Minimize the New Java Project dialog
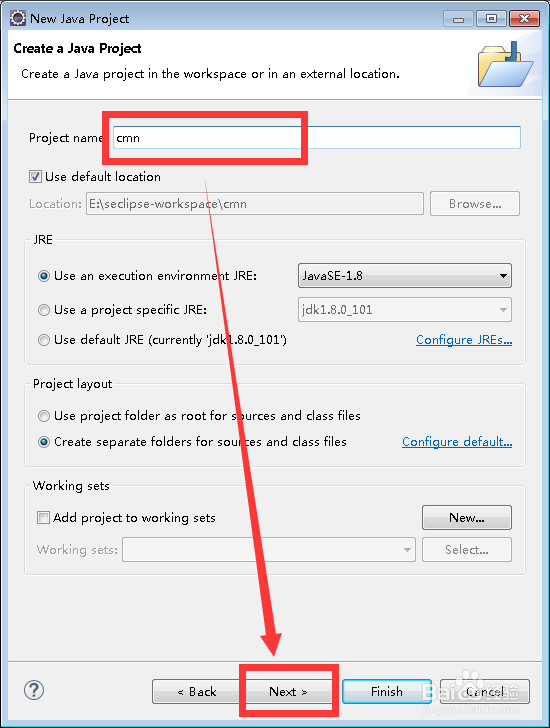The width and height of the screenshot is (550, 728). coord(459,19)
